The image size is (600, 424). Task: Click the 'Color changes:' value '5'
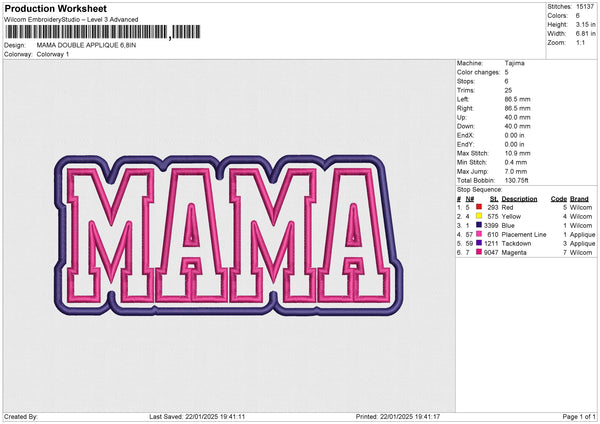click(506, 72)
